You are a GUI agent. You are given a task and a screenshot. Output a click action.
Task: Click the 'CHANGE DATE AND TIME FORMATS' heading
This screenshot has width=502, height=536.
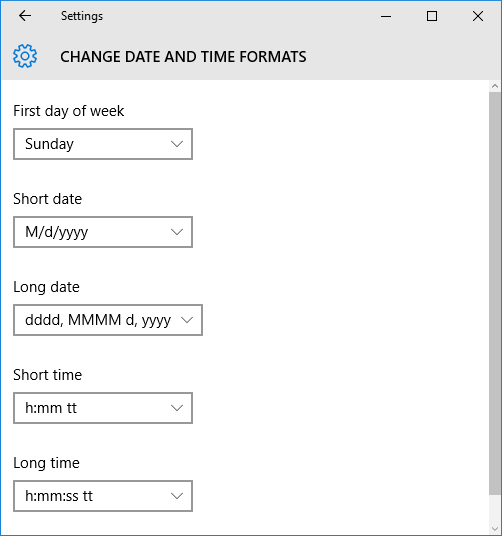click(x=183, y=57)
